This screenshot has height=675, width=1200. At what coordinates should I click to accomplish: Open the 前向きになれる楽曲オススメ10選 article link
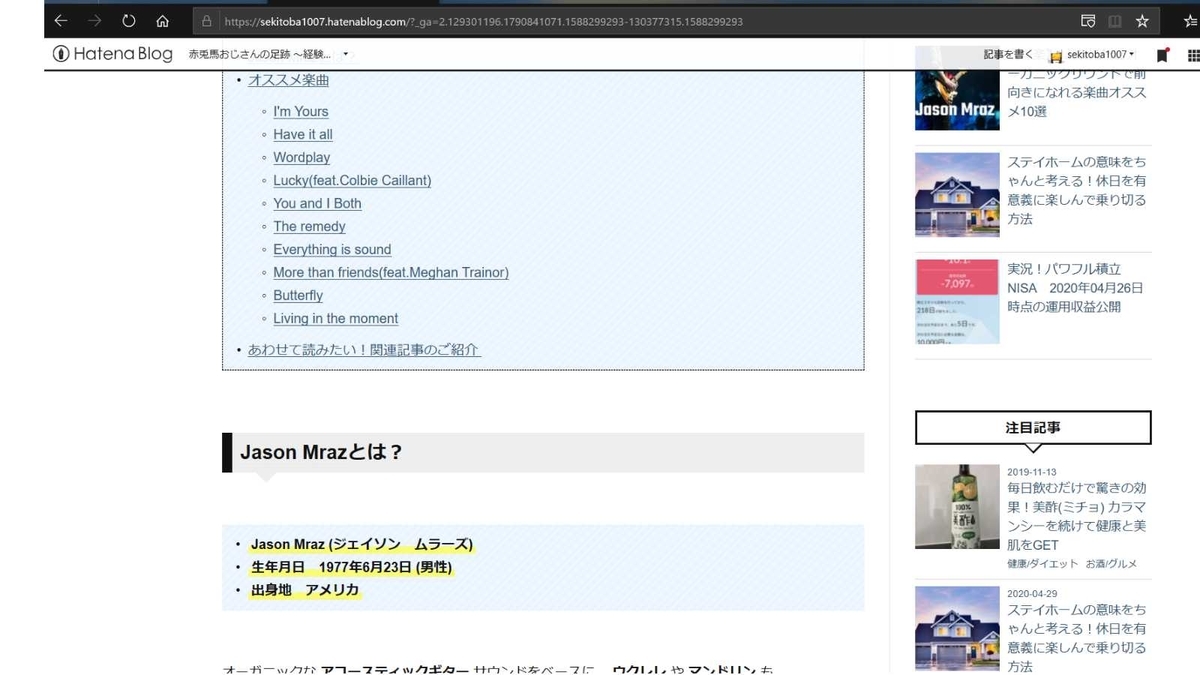pyautogui.click(x=1077, y=92)
